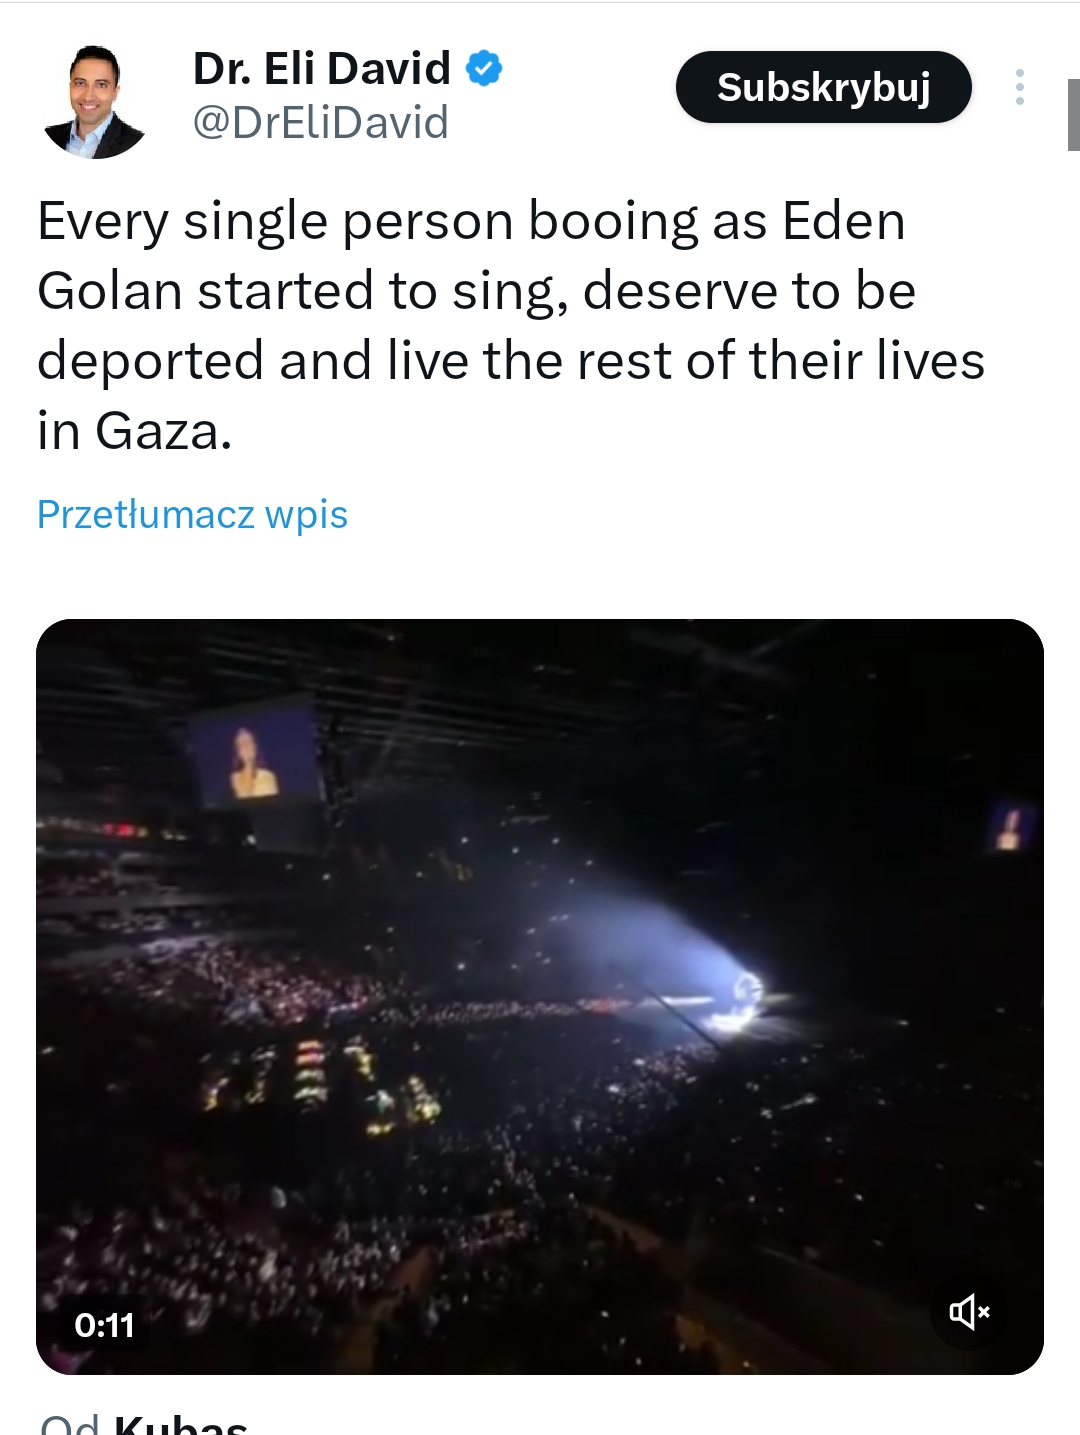This screenshot has height=1435, width=1080.
Task: Click the scrollbar thumb on the right edge
Action: (1073, 115)
